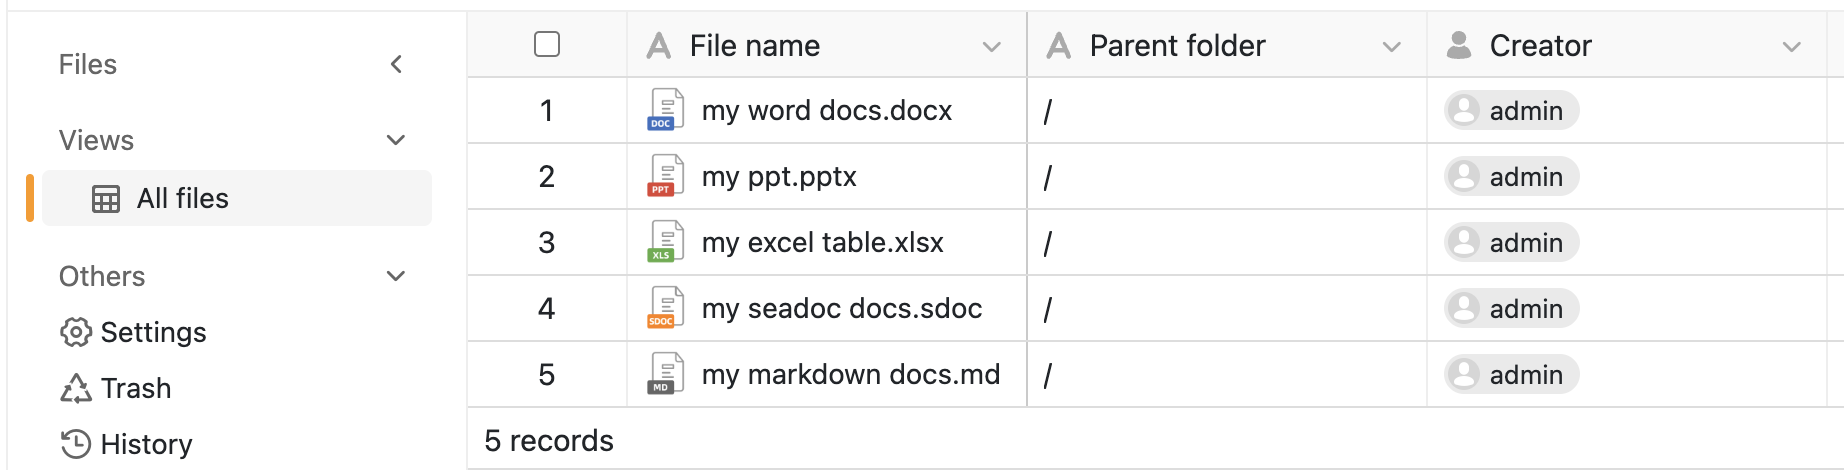
Task: Toggle the select-all checkbox in table header
Action: pyautogui.click(x=547, y=45)
